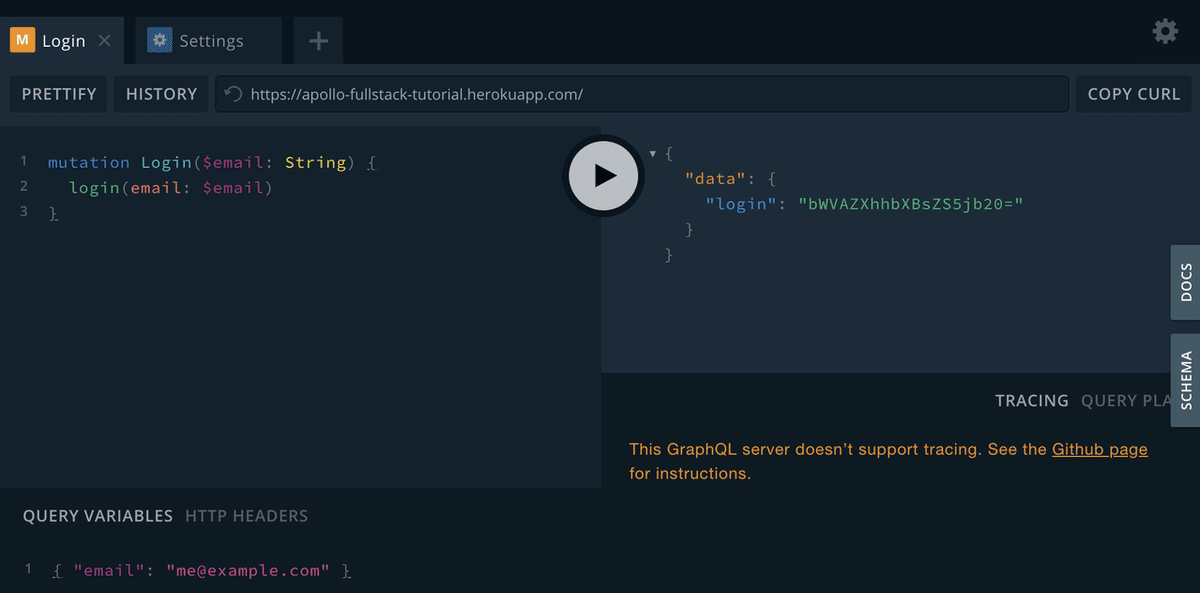This screenshot has width=1200, height=593.
Task: Switch to the Settings tab
Action: (211, 41)
